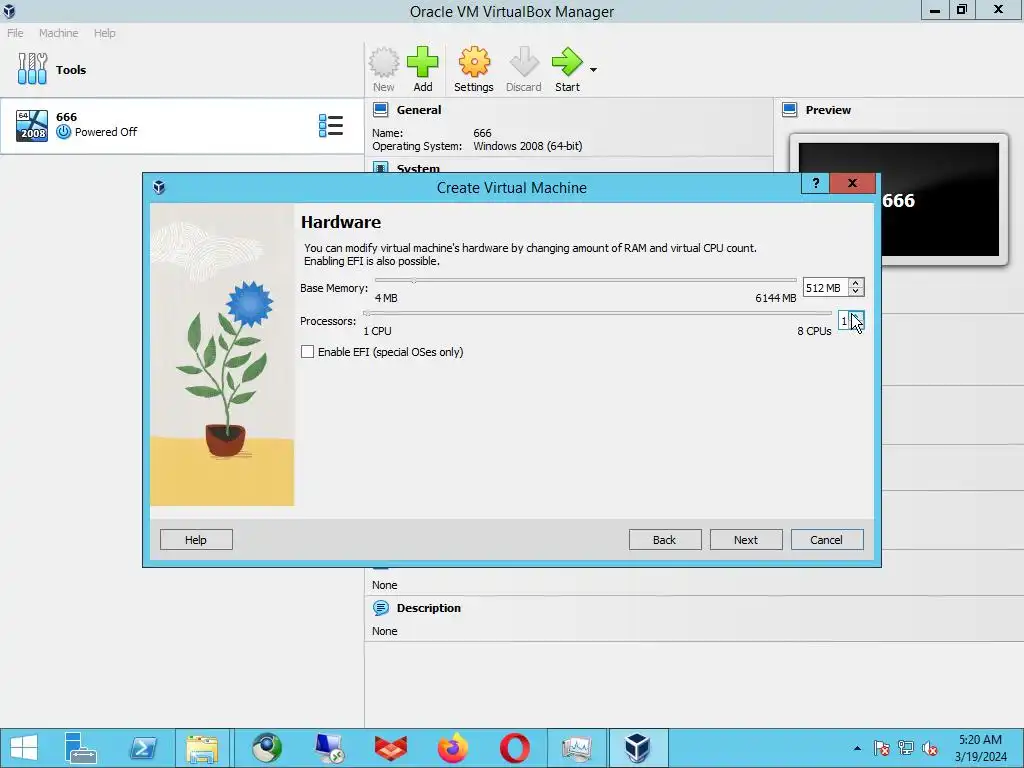The width and height of the screenshot is (1024, 768).
Task: Click the 512 MB memory input field
Action: pos(825,287)
